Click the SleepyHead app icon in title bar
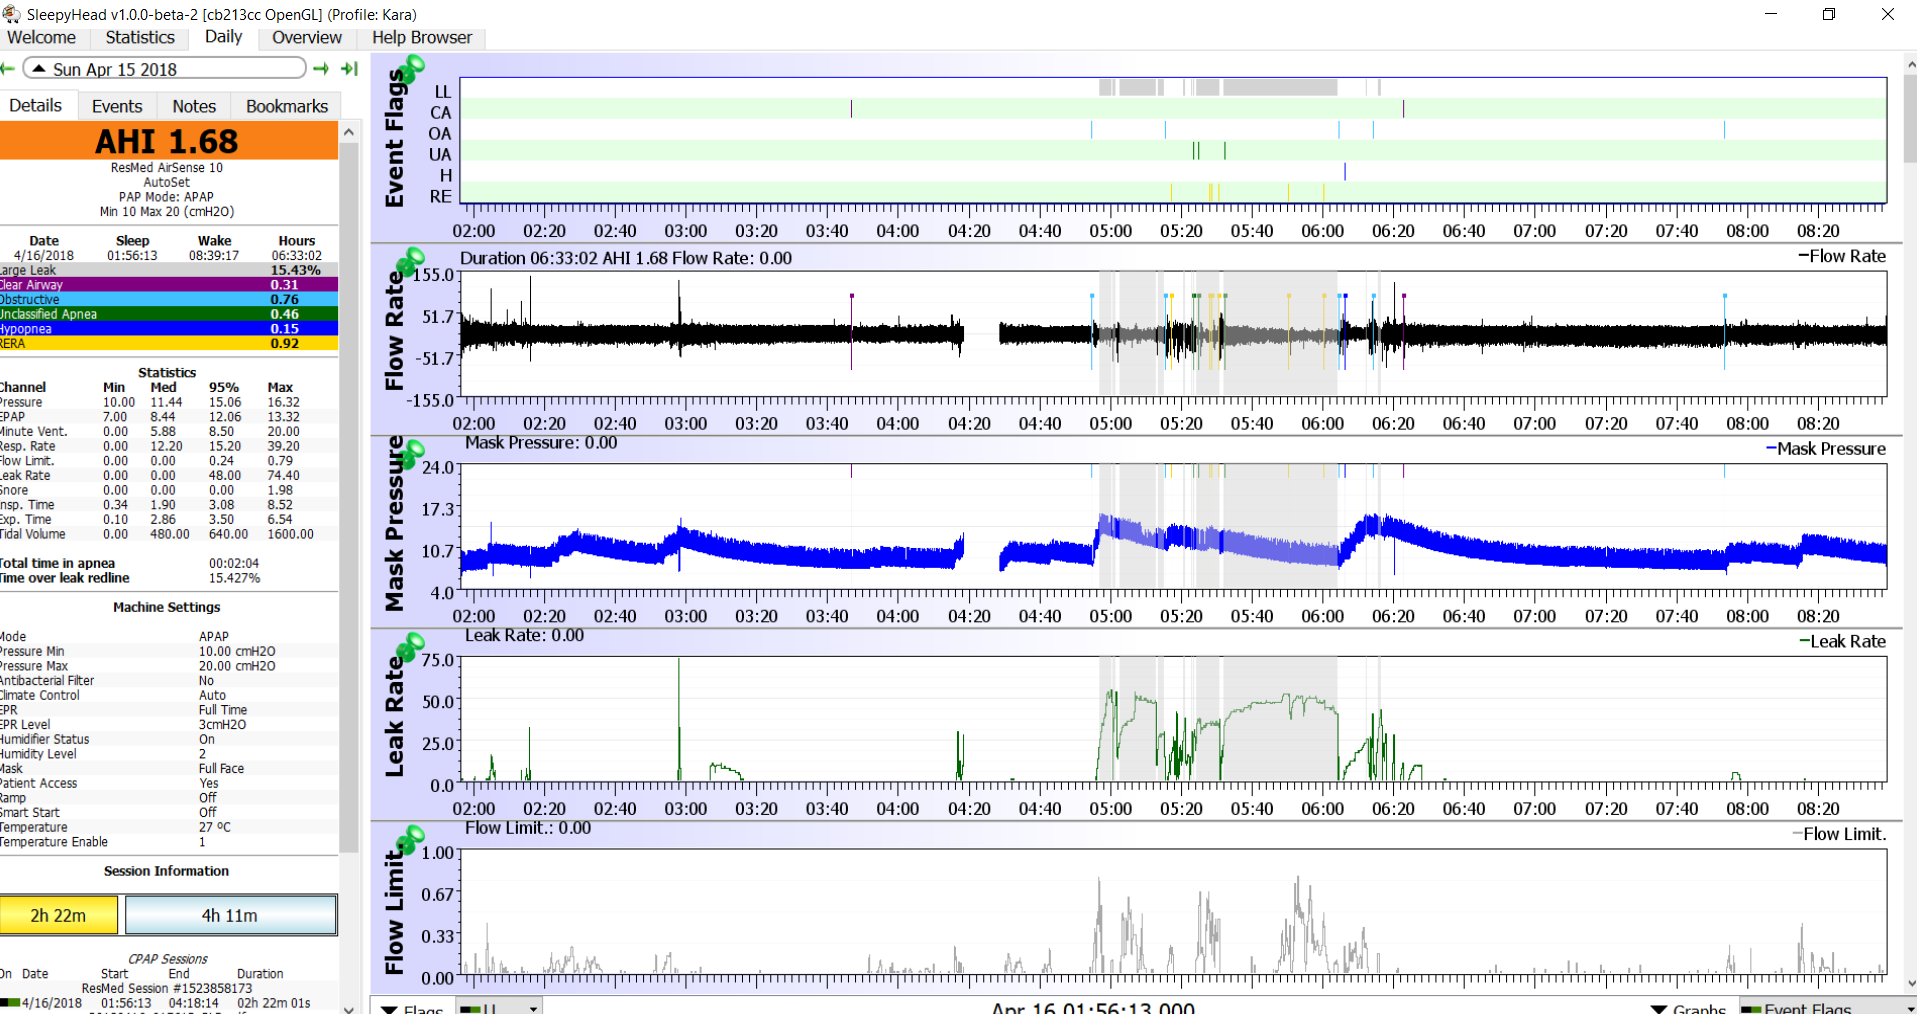The image size is (1917, 1014). [11, 14]
